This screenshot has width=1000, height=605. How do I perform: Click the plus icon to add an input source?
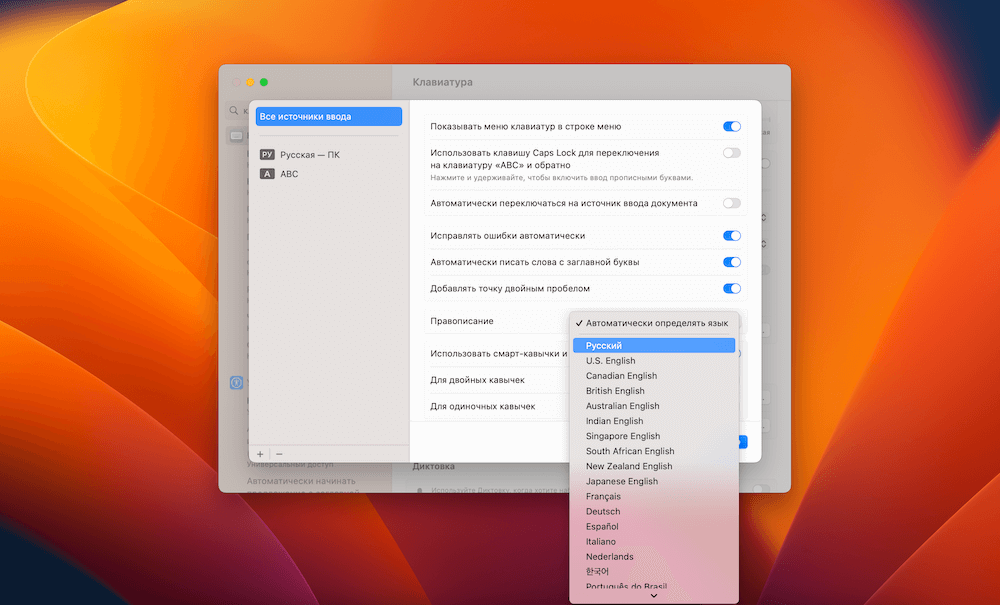pos(259,453)
